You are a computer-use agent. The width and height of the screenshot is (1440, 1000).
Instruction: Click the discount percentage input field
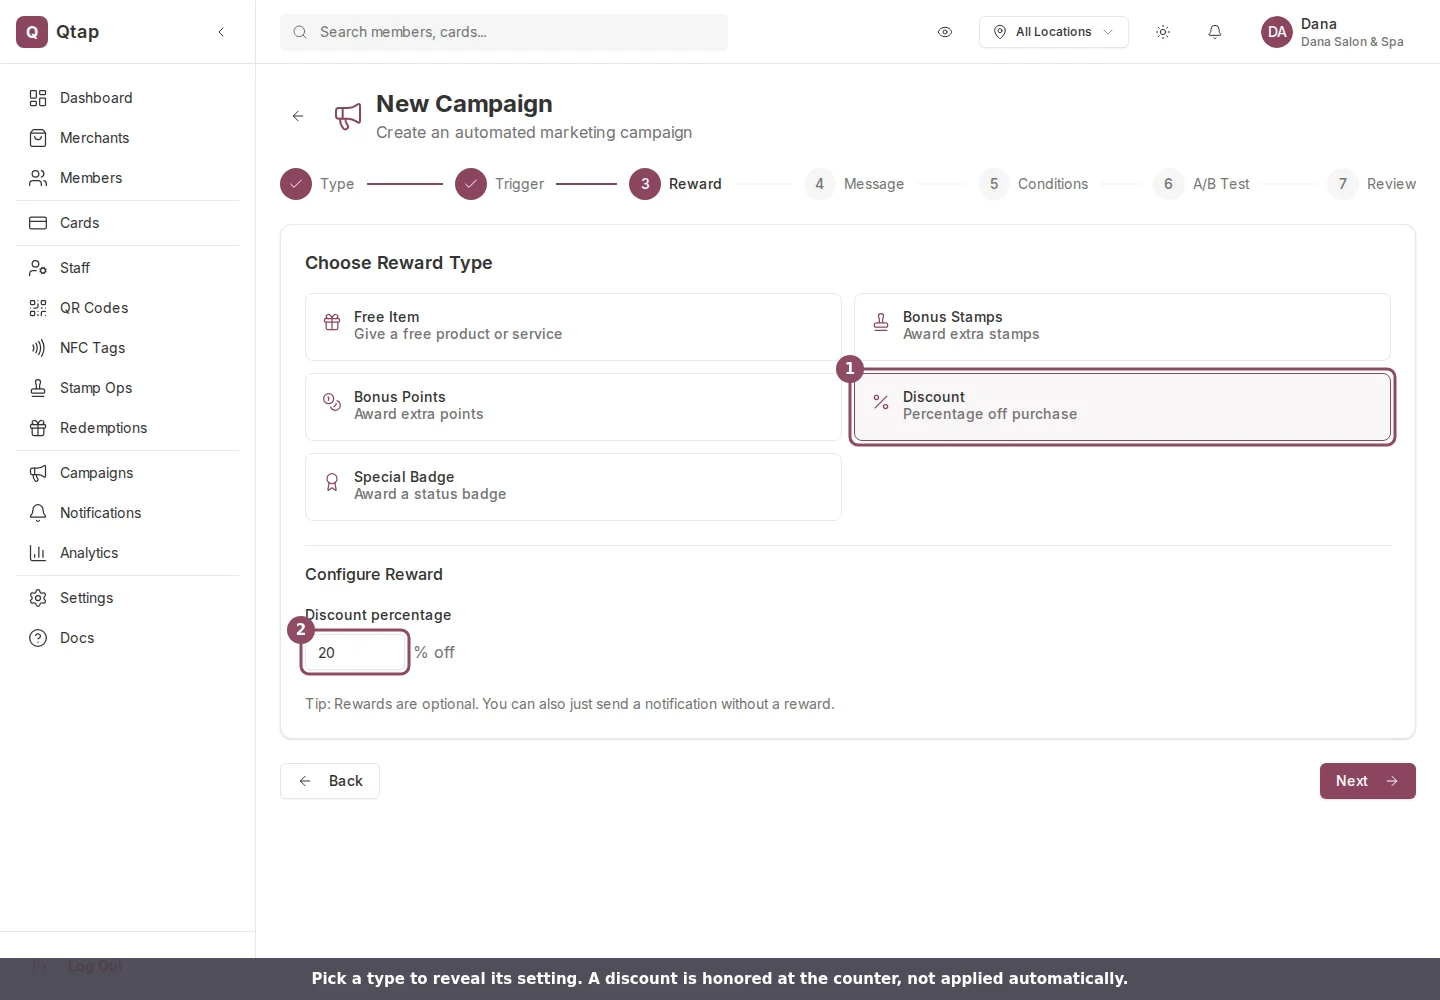[x=355, y=652]
